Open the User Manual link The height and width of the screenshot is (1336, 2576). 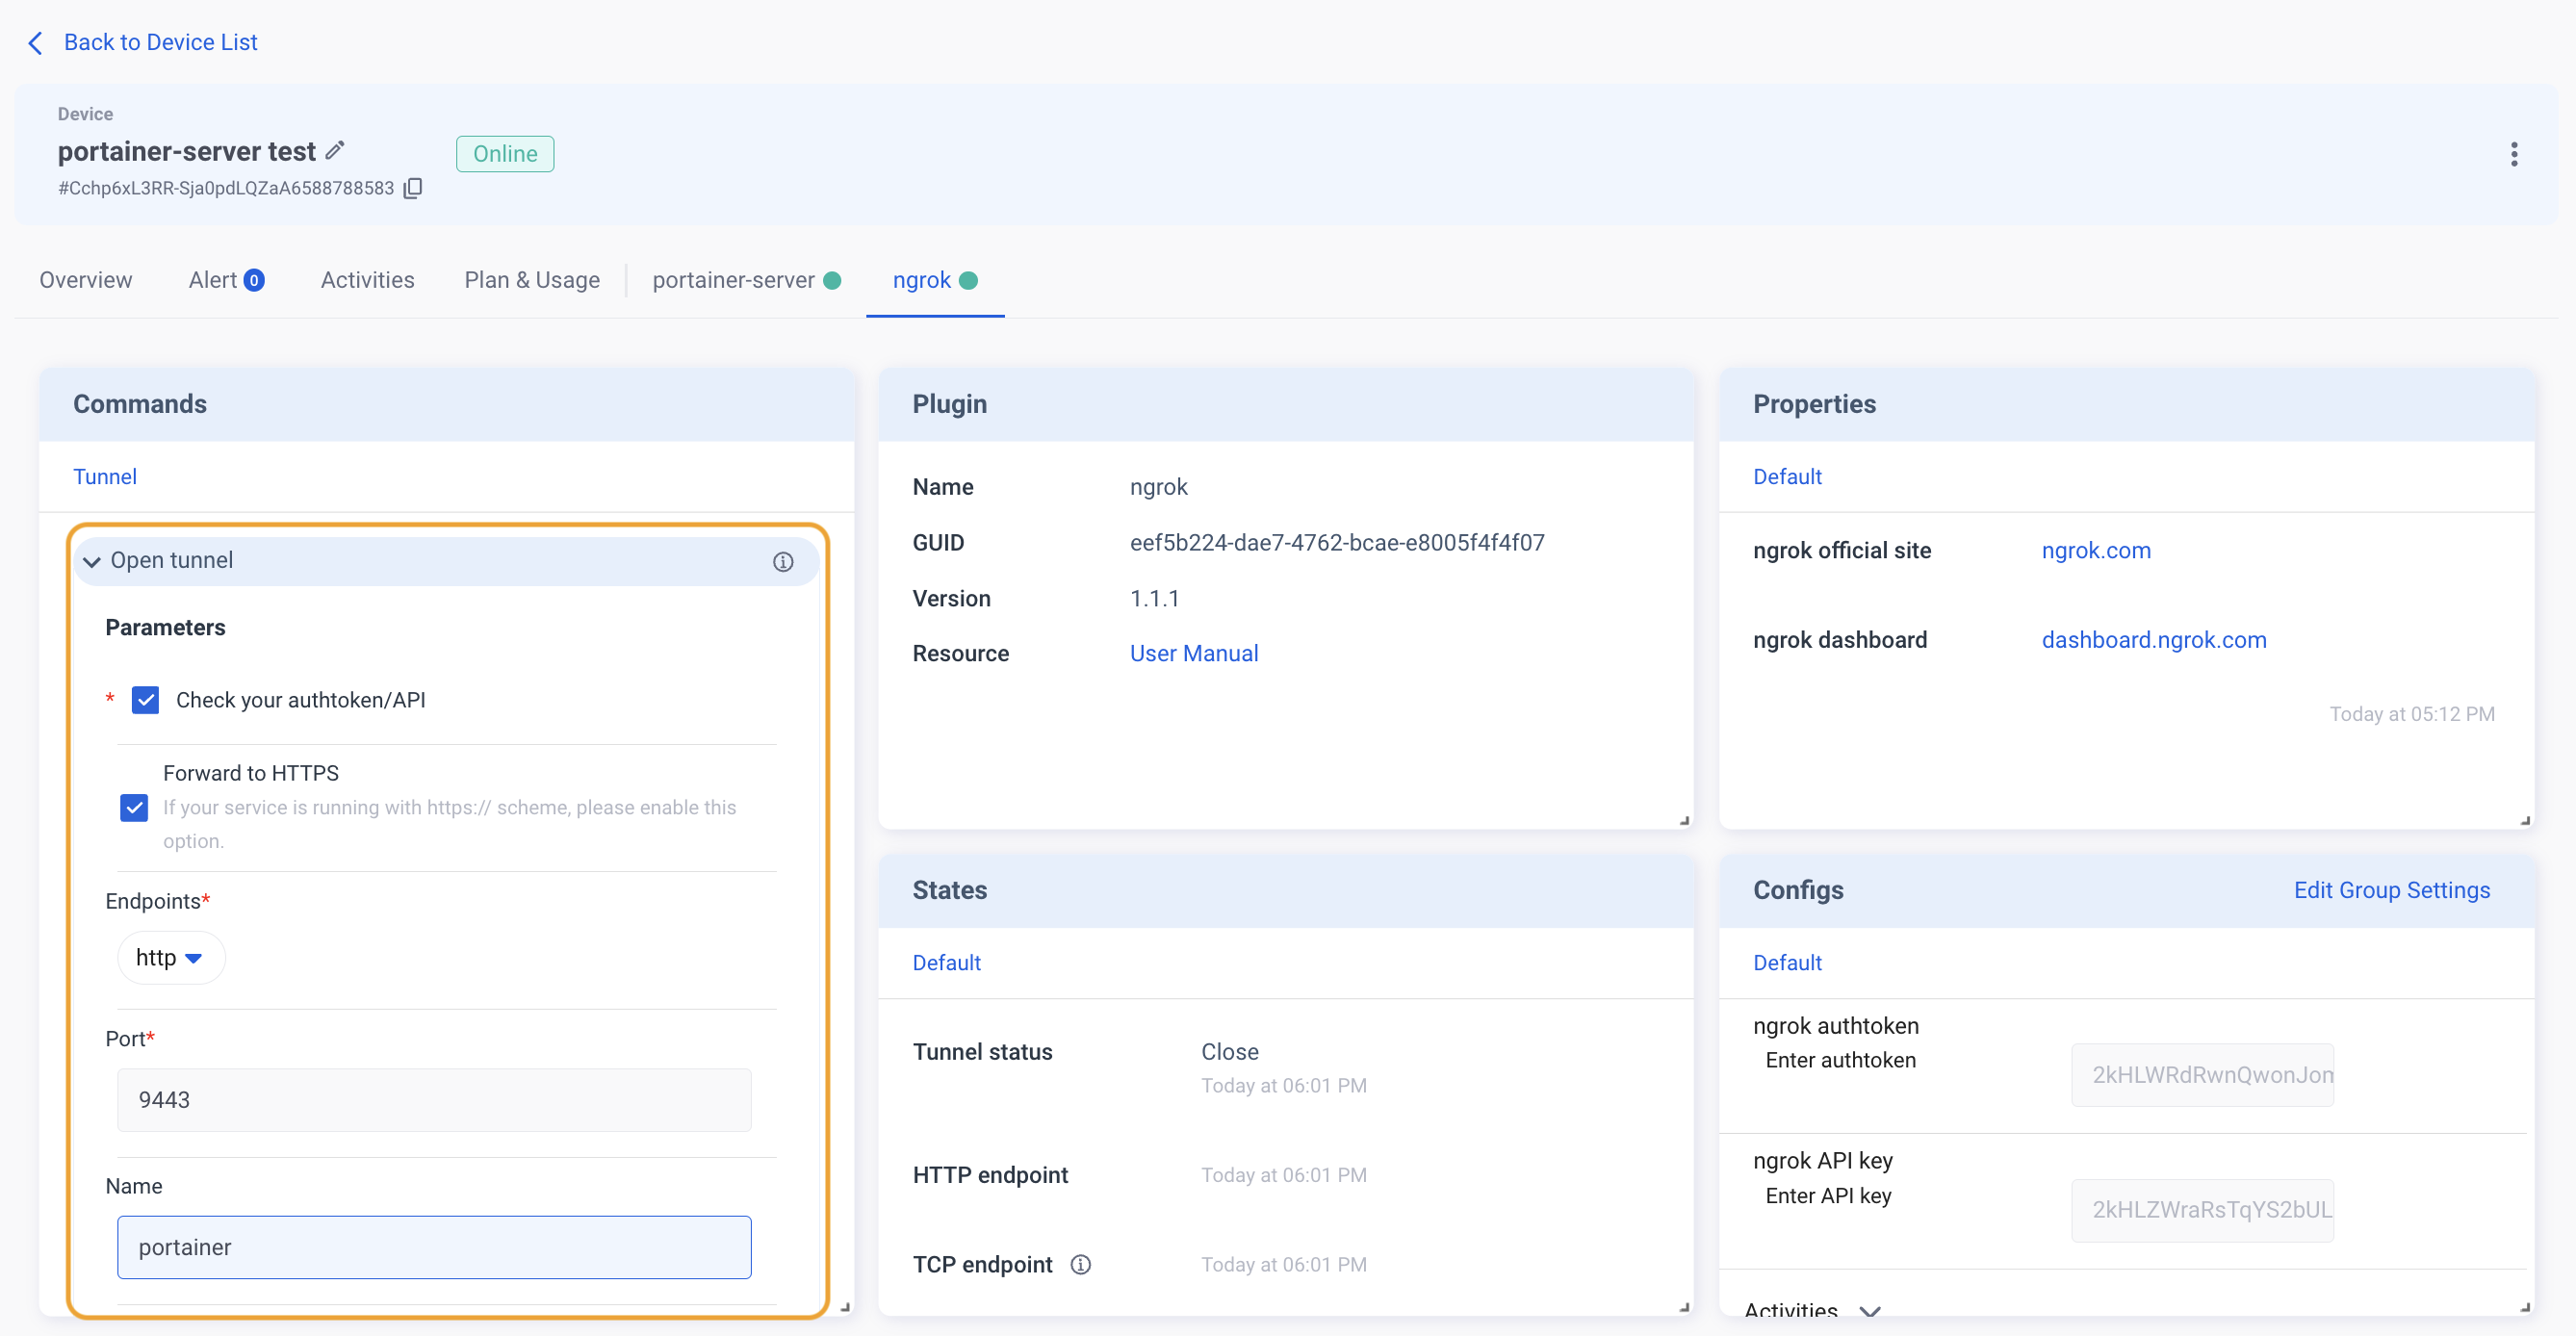pos(1194,654)
